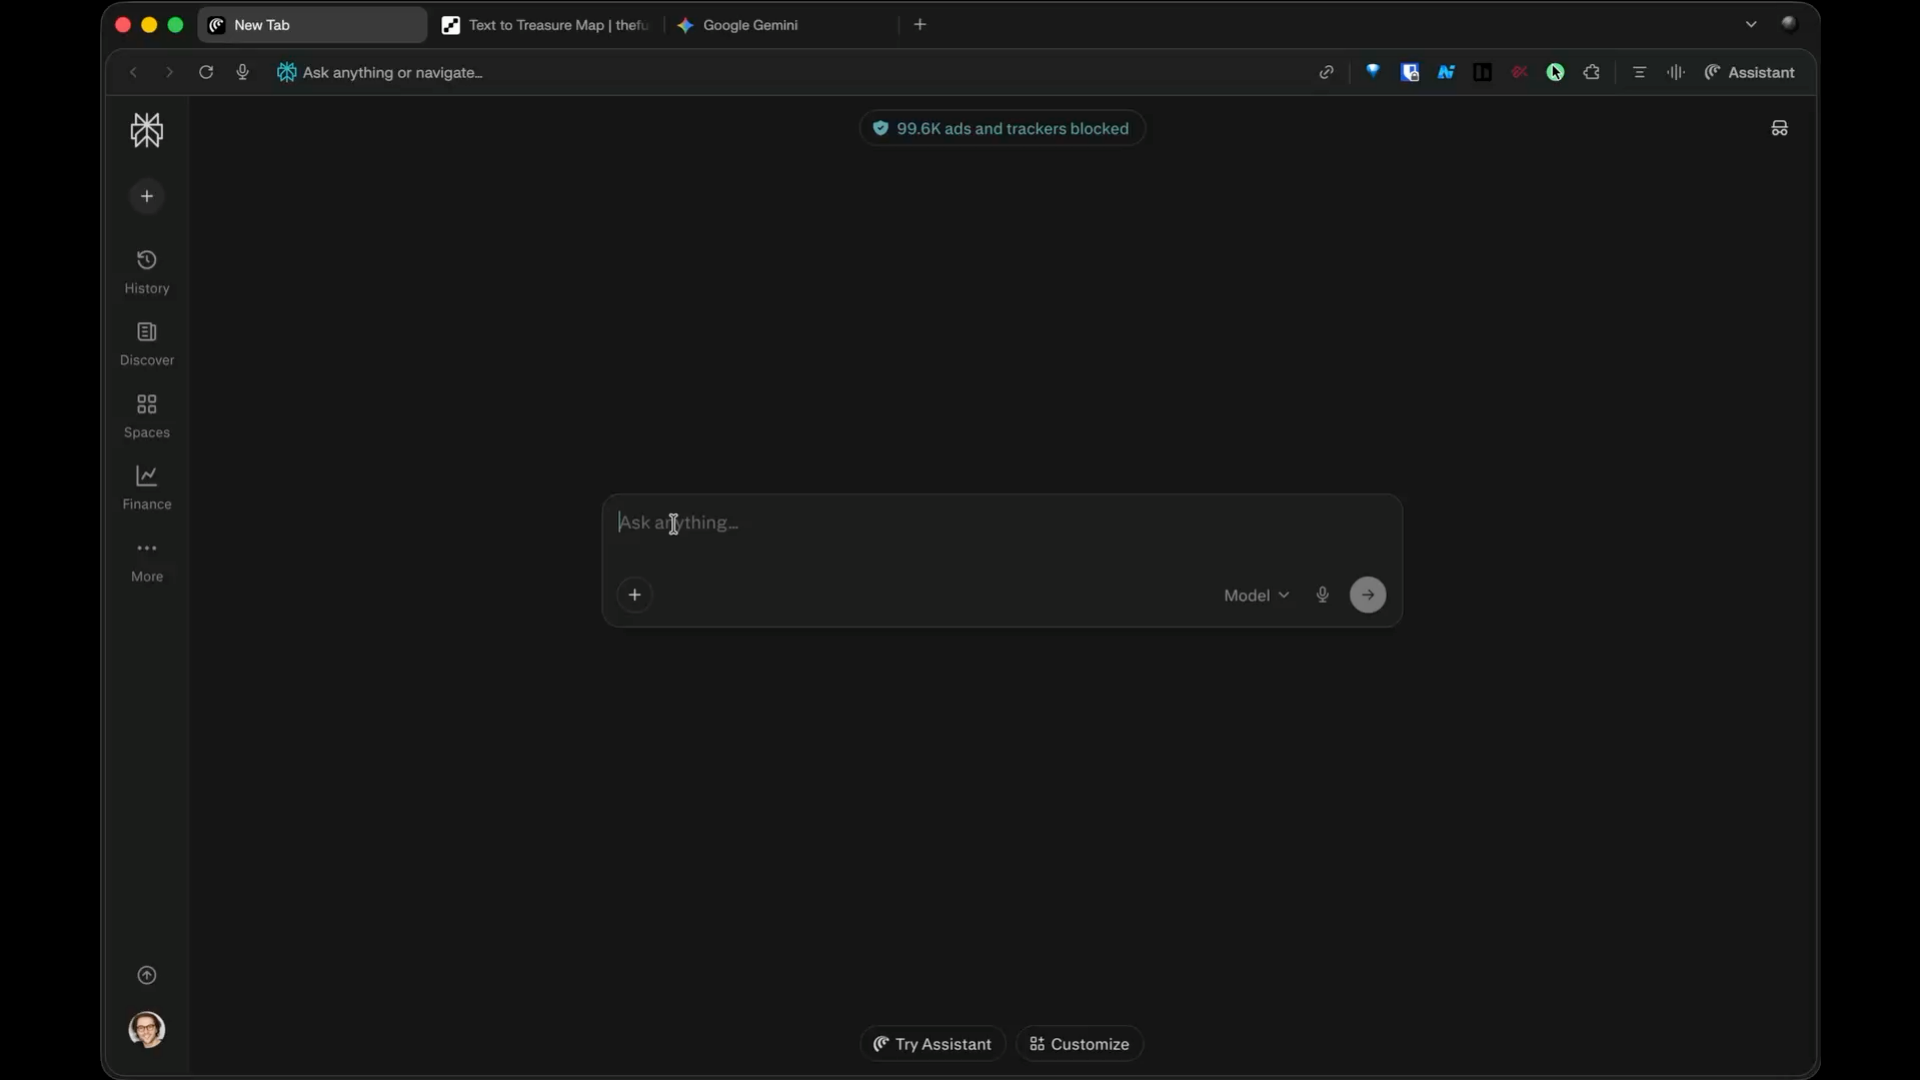1920x1080 pixels.
Task: Click the submit arrow button
Action: (1368, 595)
